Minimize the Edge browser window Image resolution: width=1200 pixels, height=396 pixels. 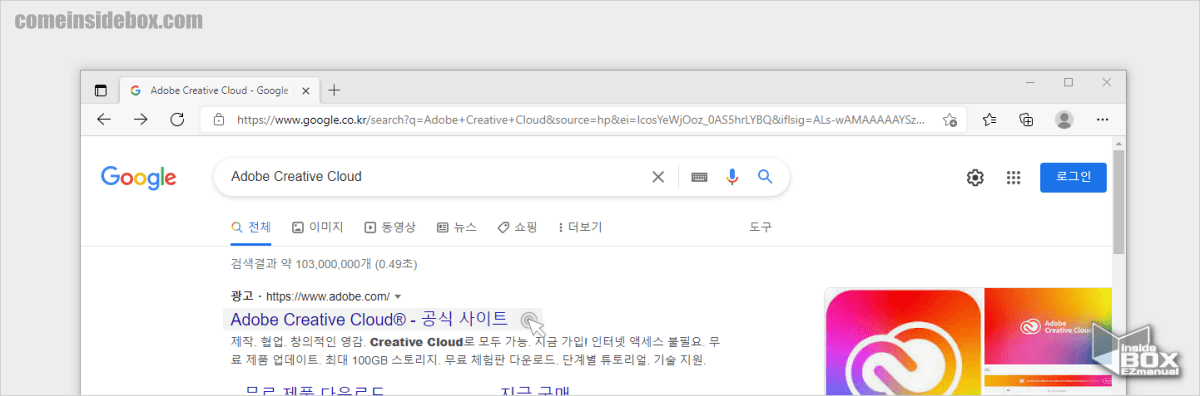[1029, 82]
